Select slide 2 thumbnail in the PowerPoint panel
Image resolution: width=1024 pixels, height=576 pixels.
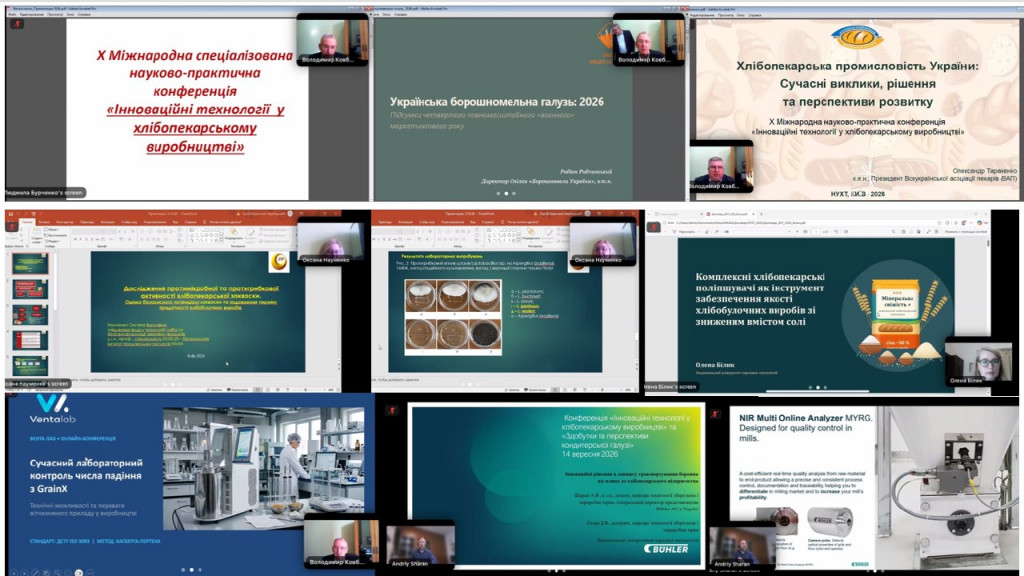30,289
